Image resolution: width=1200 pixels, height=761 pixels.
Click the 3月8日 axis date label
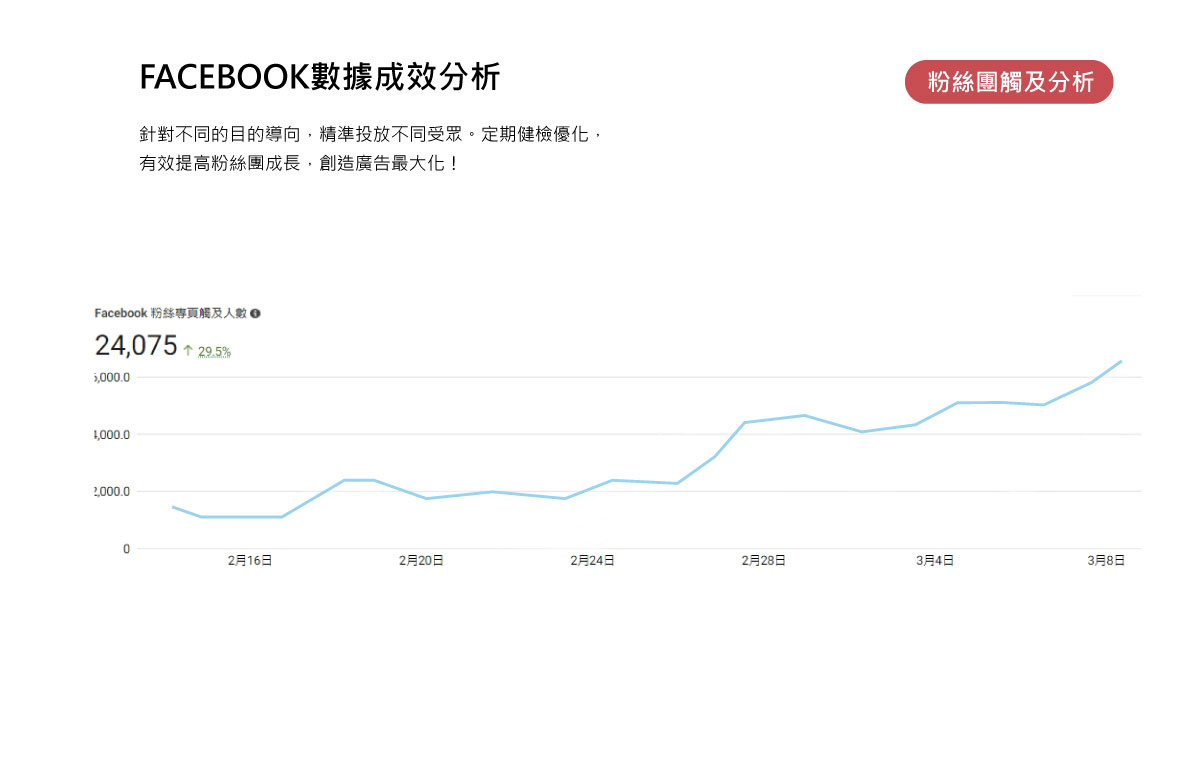coord(1106,561)
